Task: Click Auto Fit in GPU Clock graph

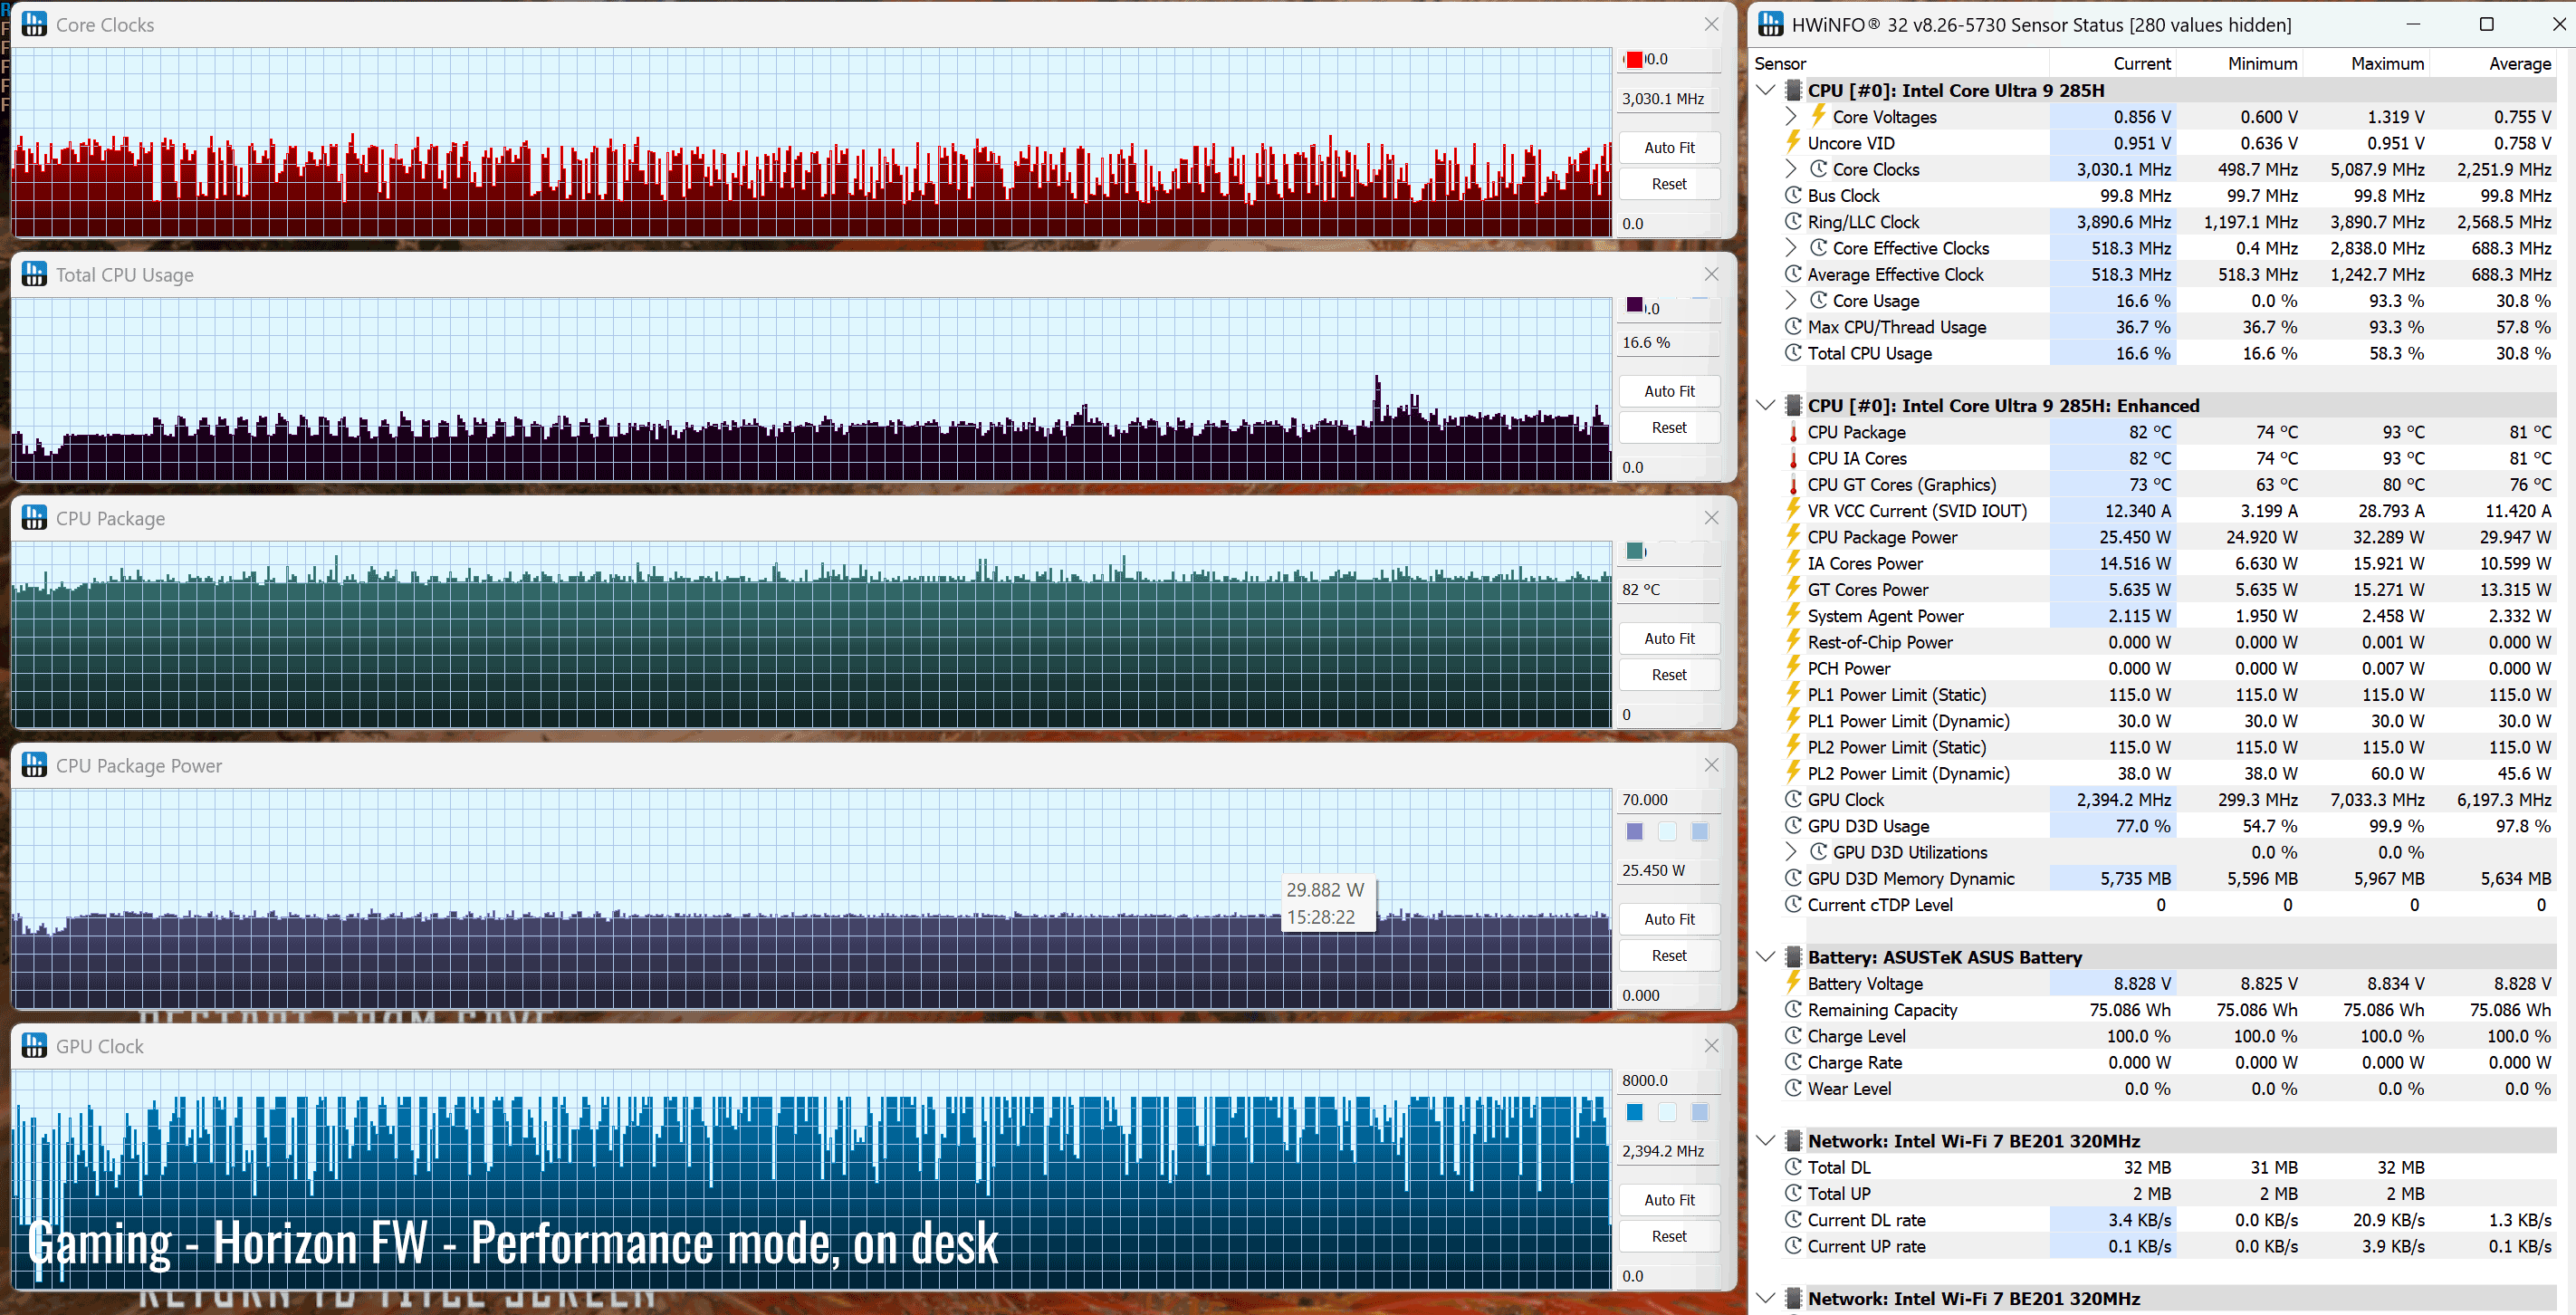Action: pos(1668,1199)
